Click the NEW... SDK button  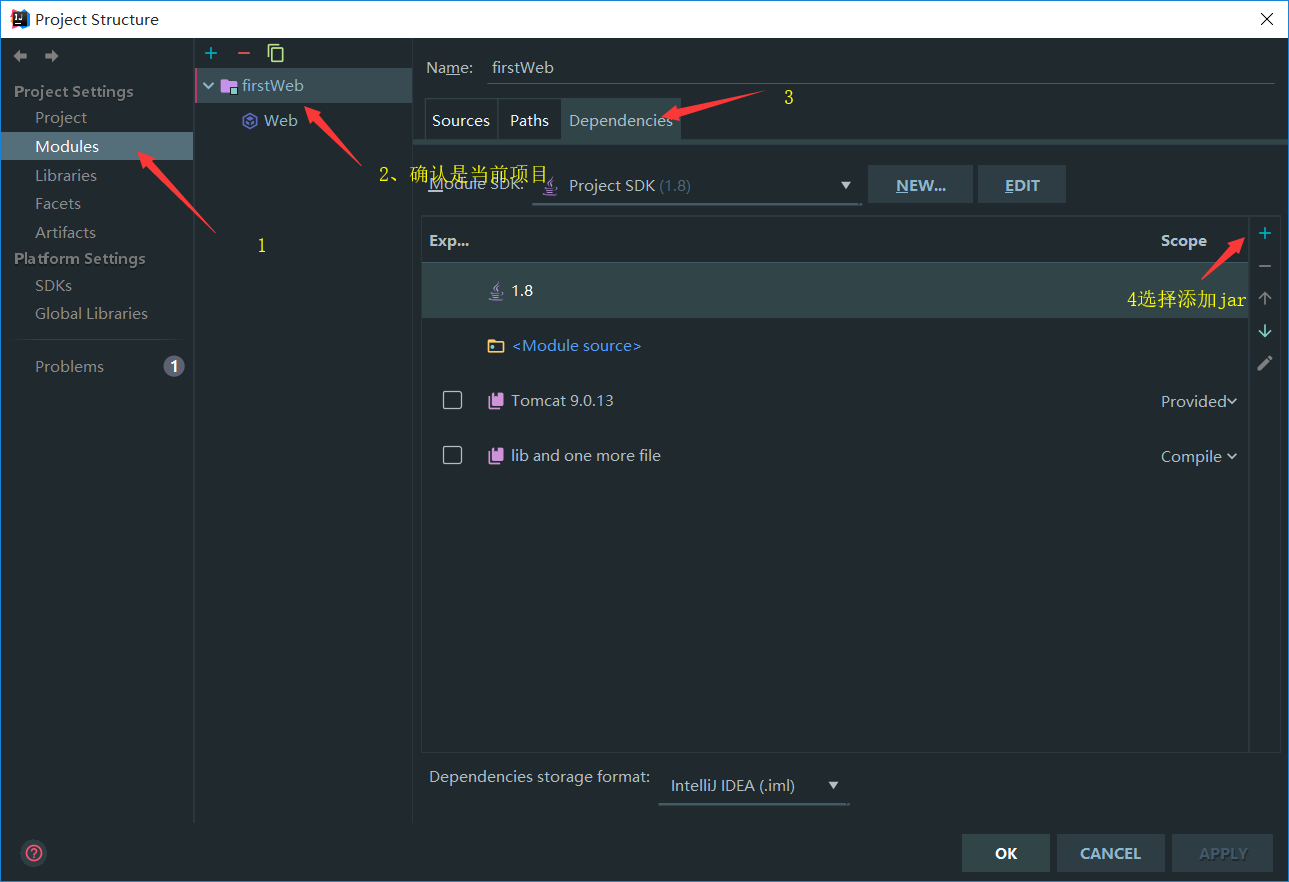920,185
